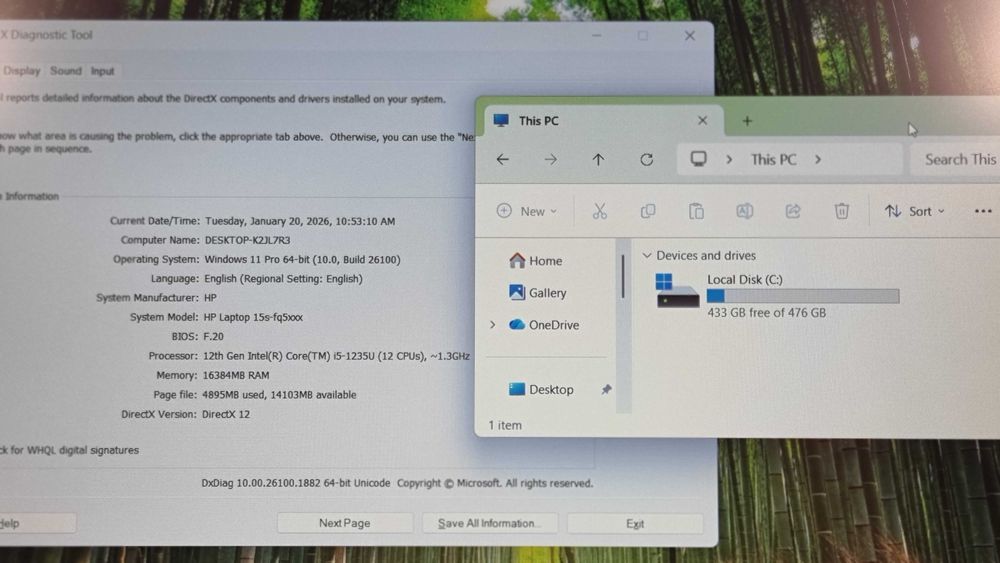Viewport: 1000px width, 563px height.
Task: Click Exit in DirectX Diagnostic Tool
Action: click(635, 523)
